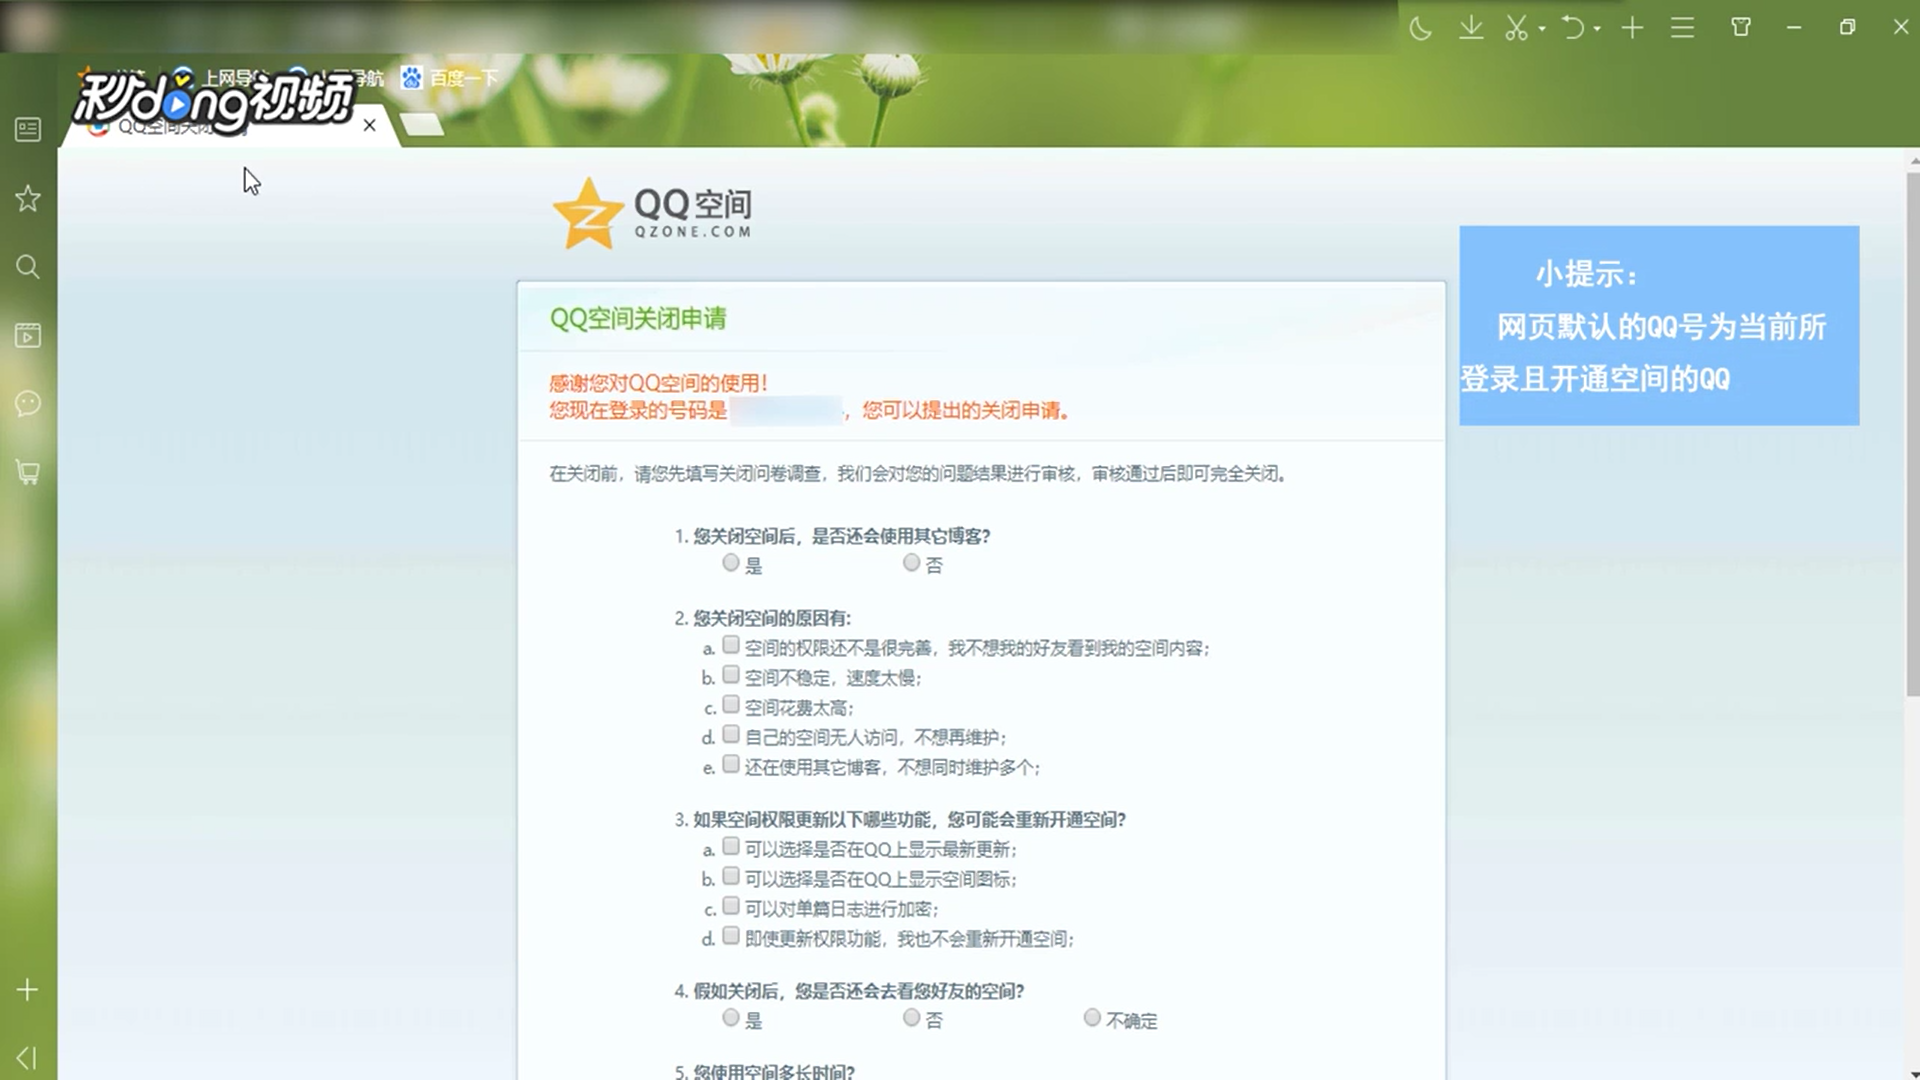Select 是 for question 1
Viewport: 1920px width, 1080px height.
click(731, 563)
